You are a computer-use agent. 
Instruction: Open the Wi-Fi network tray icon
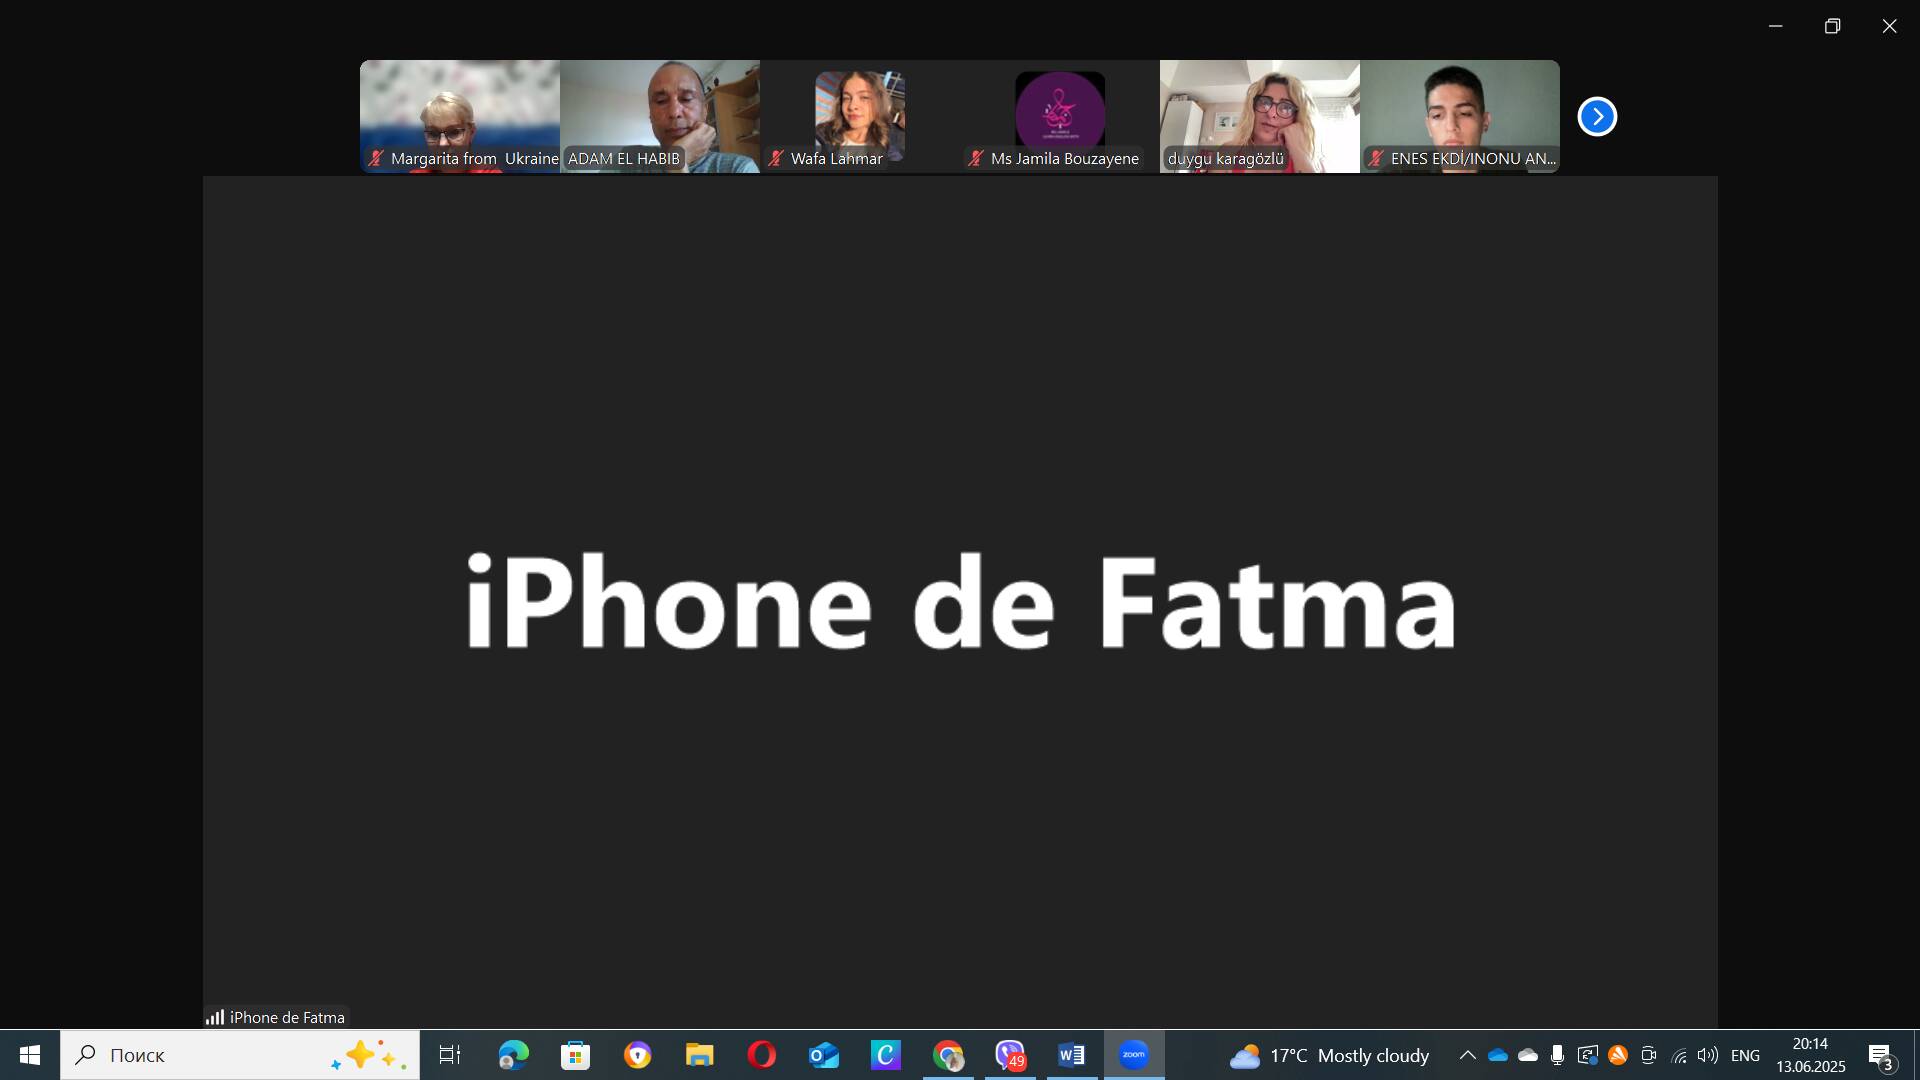click(x=1679, y=1055)
